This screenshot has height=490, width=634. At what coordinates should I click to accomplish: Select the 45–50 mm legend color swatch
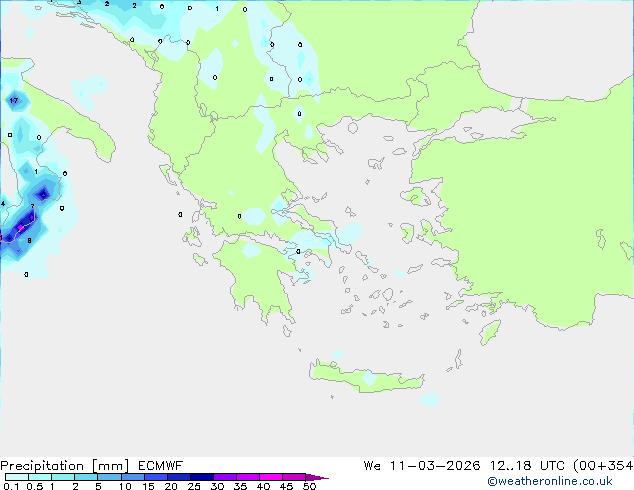click(x=294, y=477)
